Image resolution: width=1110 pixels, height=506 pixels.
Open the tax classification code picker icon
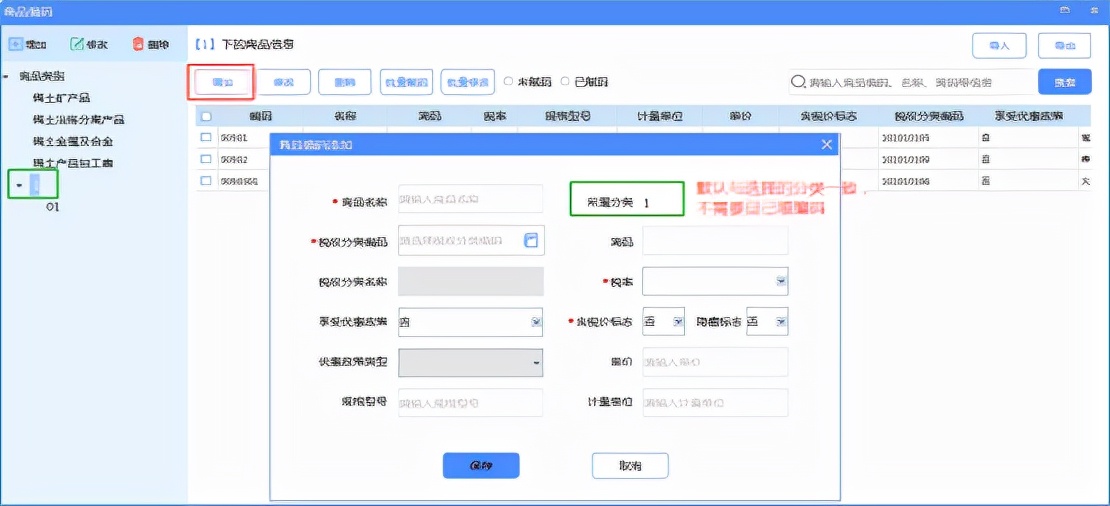(x=531, y=241)
